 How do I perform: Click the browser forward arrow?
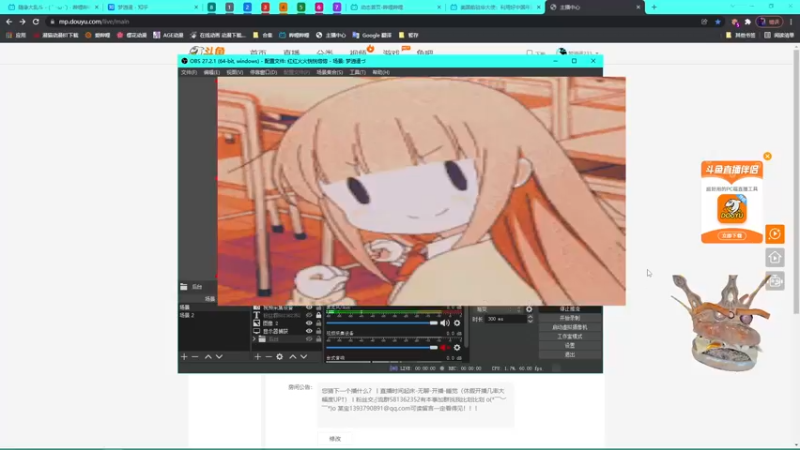pyautogui.click(x=22, y=21)
